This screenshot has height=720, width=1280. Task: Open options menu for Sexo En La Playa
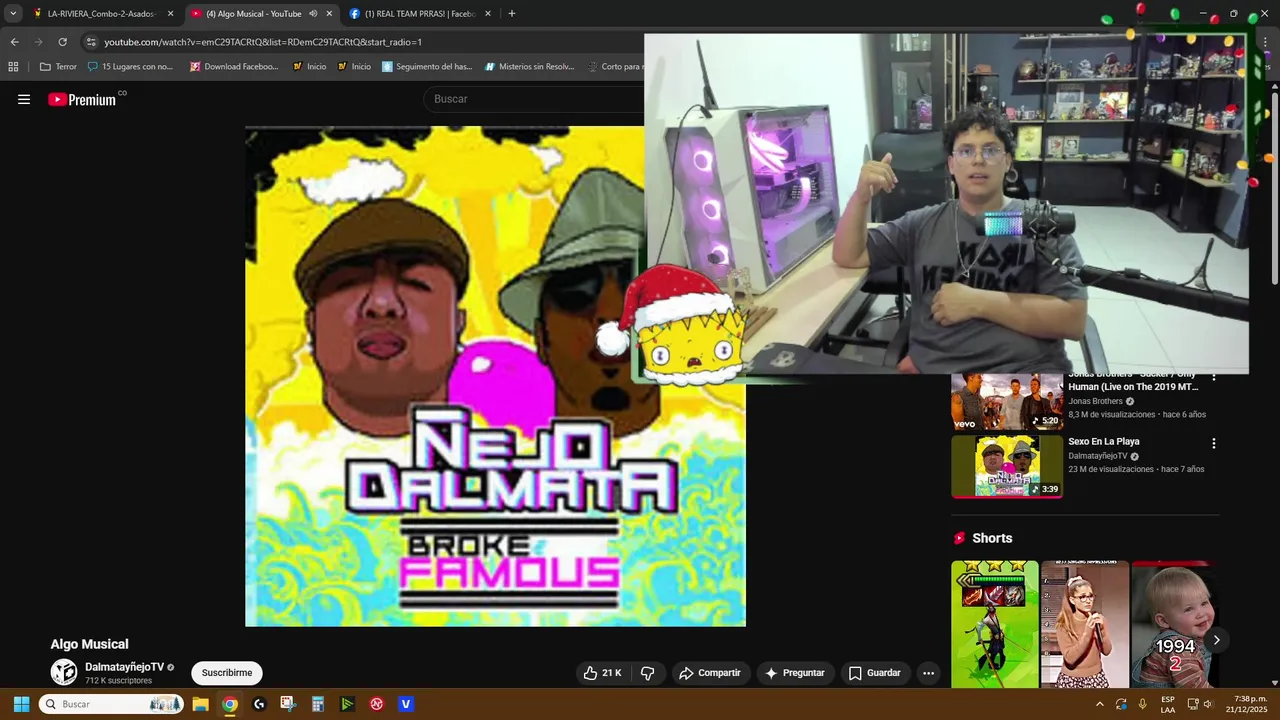click(x=1214, y=443)
